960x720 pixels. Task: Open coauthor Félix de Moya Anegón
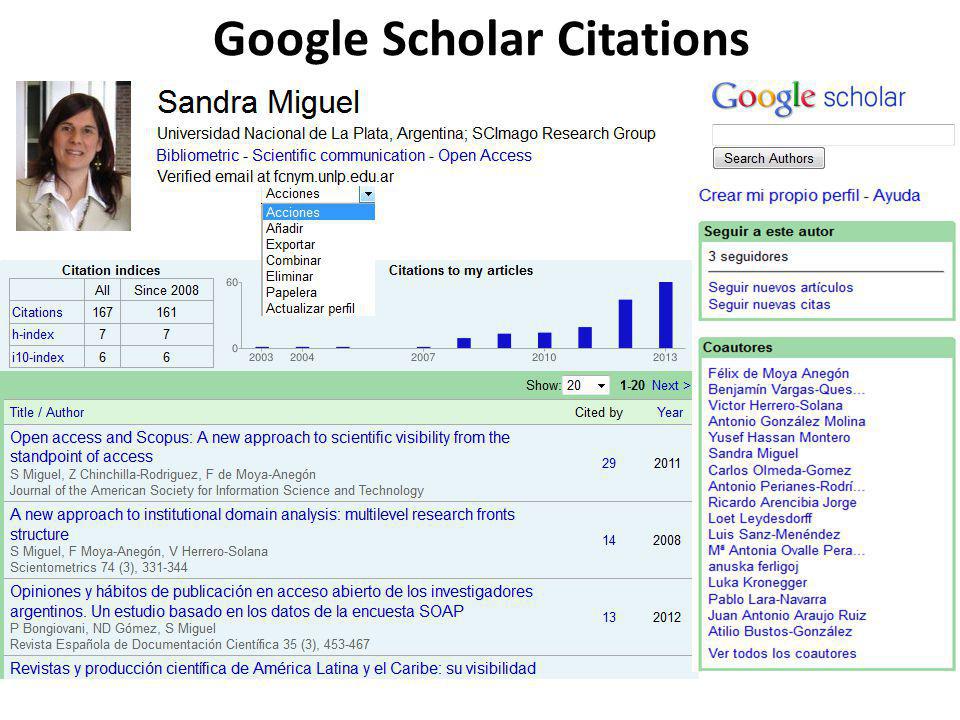point(778,373)
